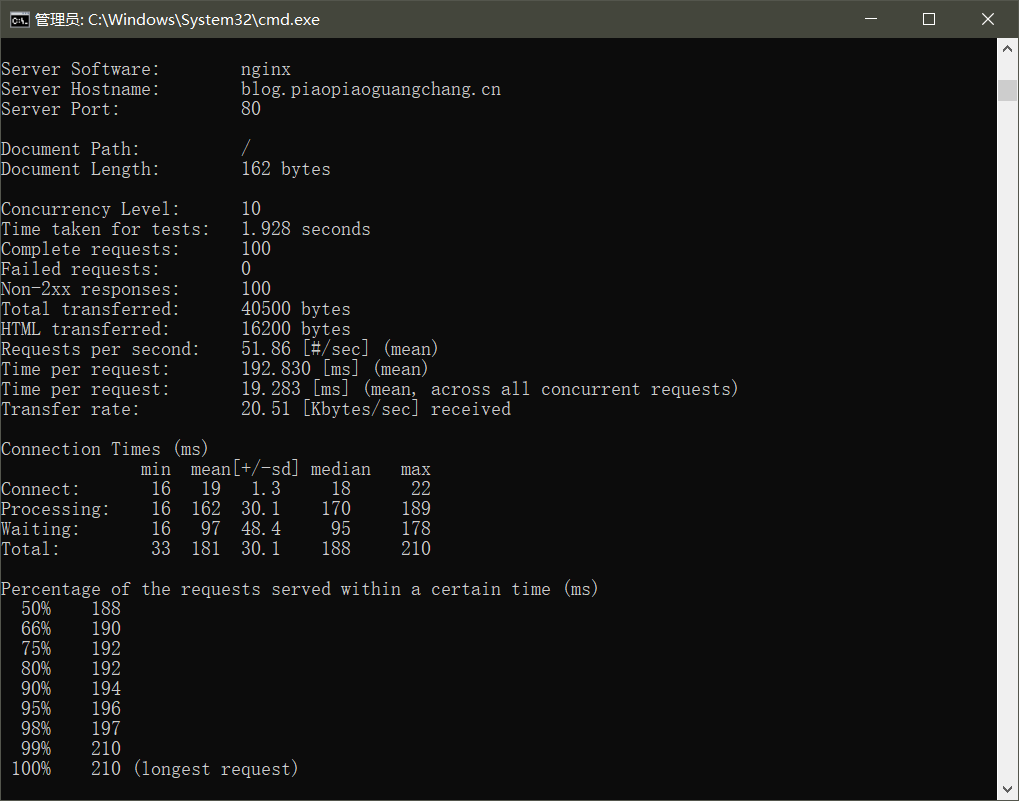Click the Total transferred 40500 bytes value
This screenshot has width=1019, height=801.
pos(296,309)
